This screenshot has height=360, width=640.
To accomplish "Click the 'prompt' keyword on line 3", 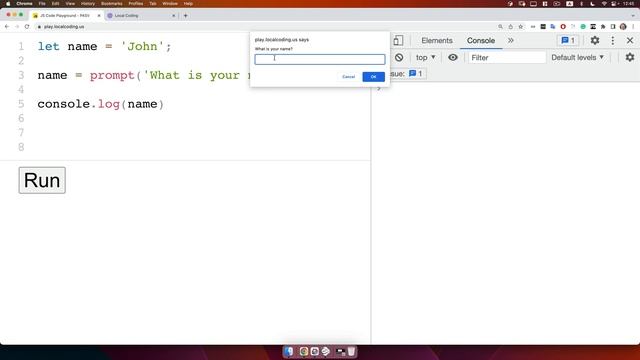I will (x=112, y=76).
